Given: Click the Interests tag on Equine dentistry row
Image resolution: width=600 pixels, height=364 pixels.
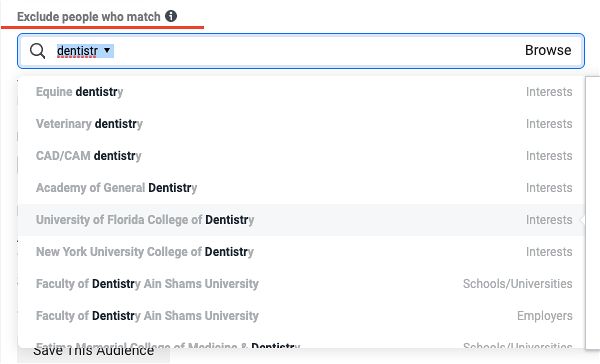Looking at the screenshot, I should [x=549, y=92].
